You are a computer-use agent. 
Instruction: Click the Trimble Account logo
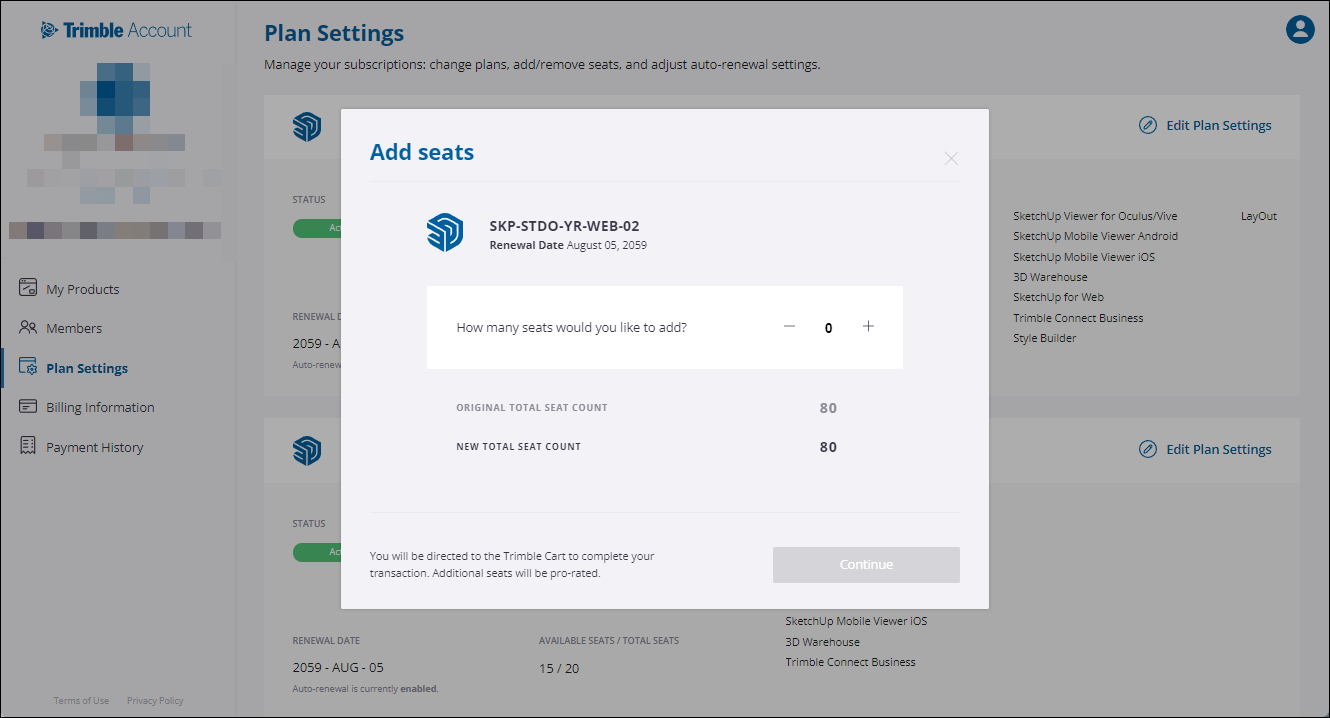pos(116,29)
